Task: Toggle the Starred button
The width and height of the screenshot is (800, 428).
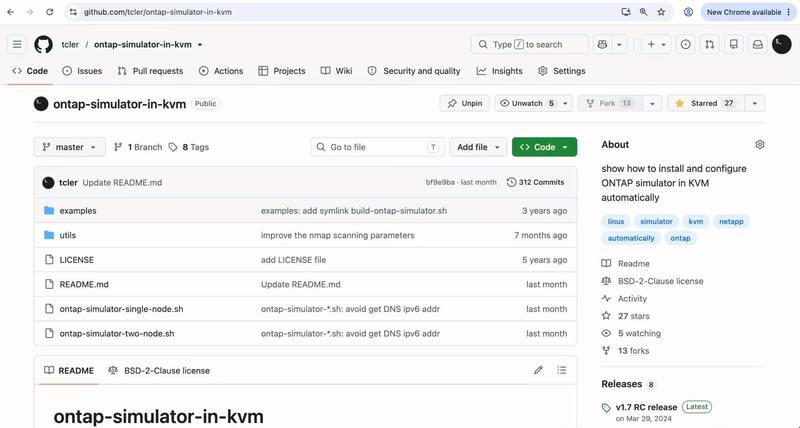Action: (706, 103)
